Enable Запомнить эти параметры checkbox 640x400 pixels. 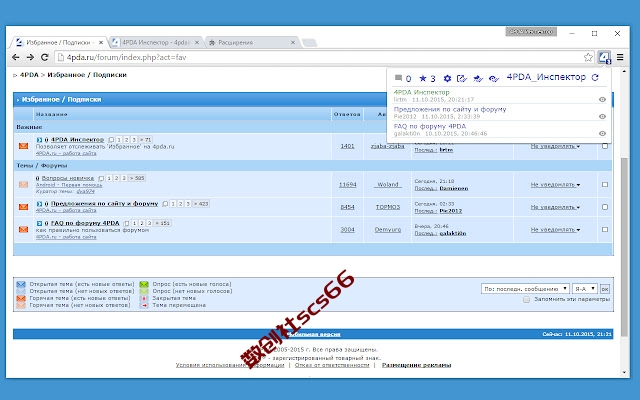coord(527,299)
